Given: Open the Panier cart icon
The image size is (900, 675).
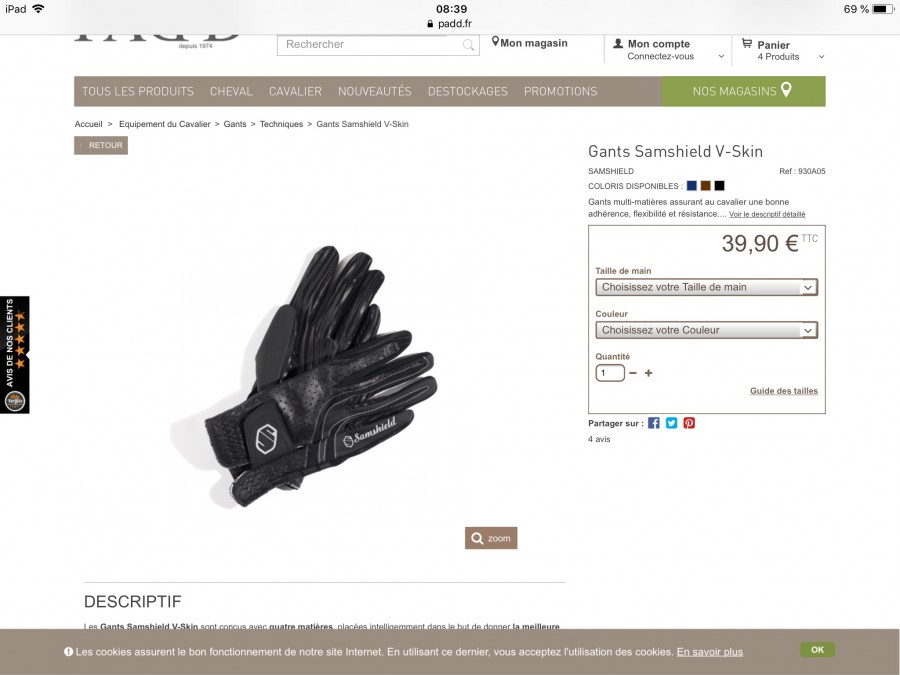Looking at the screenshot, I should (747, 43).
